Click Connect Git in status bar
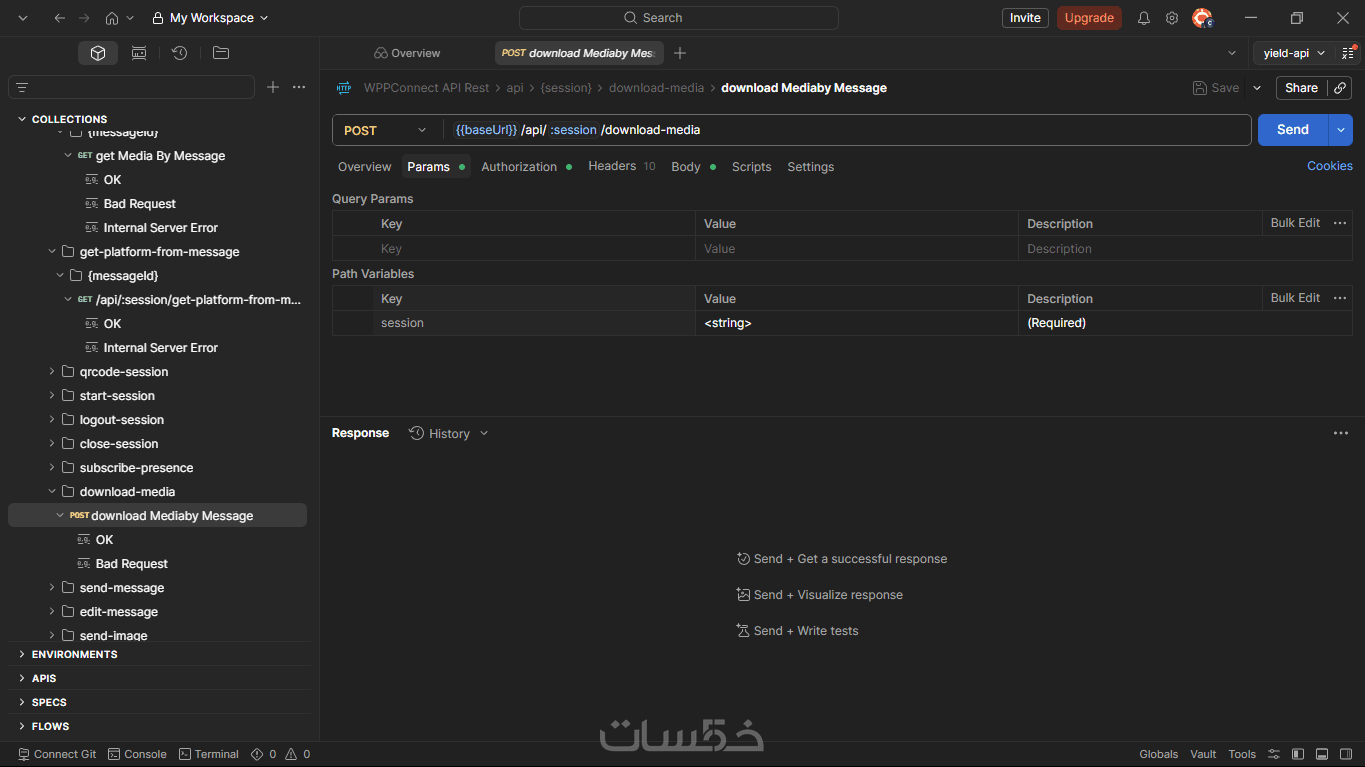Image resolution: width=1365 pixels, height=767 pixels. click(x=57, y=754)
